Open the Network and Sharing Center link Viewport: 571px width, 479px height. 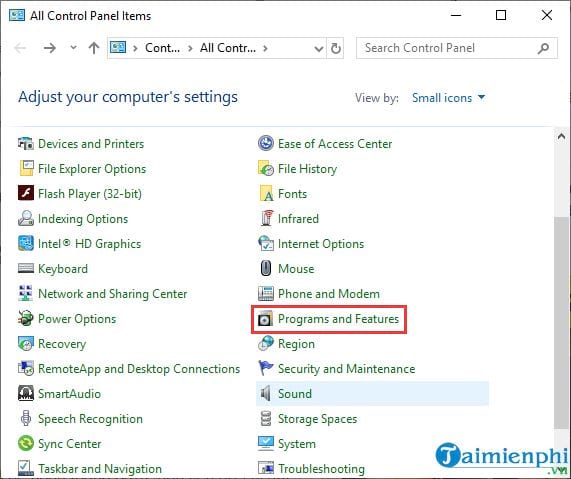coord(113,294)
